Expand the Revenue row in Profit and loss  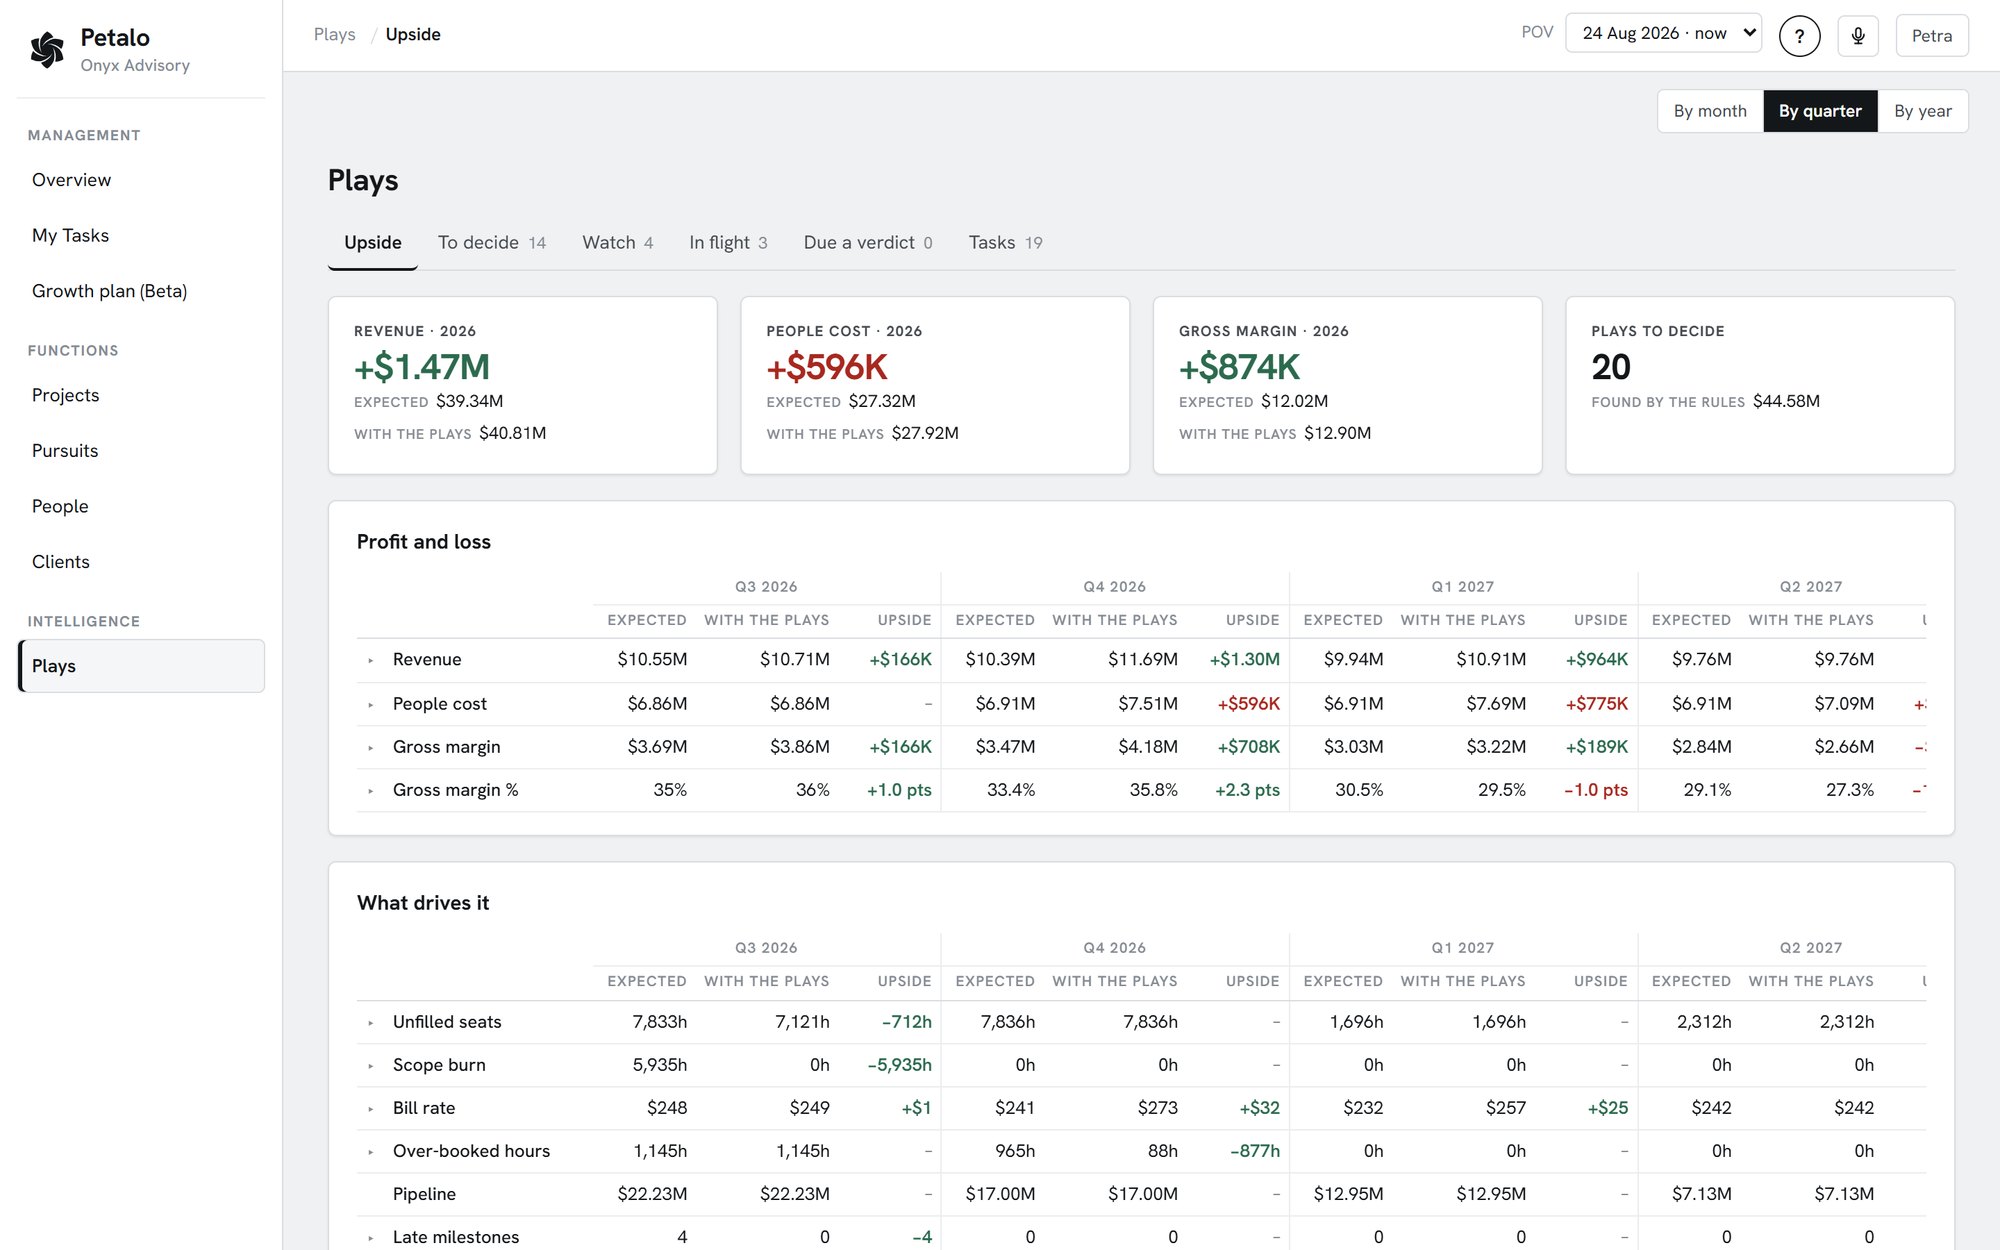pyautogui.click(x=371, y=660)
